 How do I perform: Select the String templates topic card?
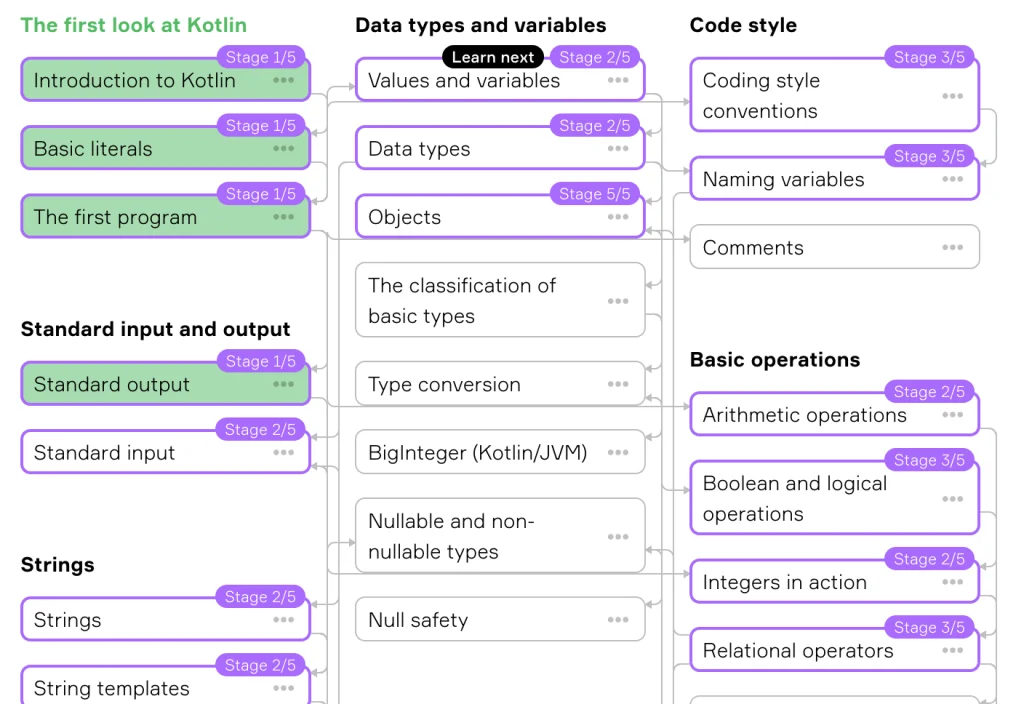tap(140, 688)
